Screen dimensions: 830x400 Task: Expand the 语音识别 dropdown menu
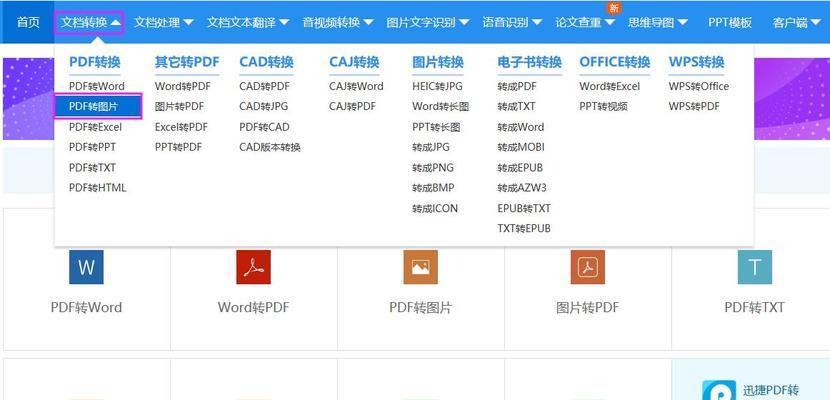512,22
